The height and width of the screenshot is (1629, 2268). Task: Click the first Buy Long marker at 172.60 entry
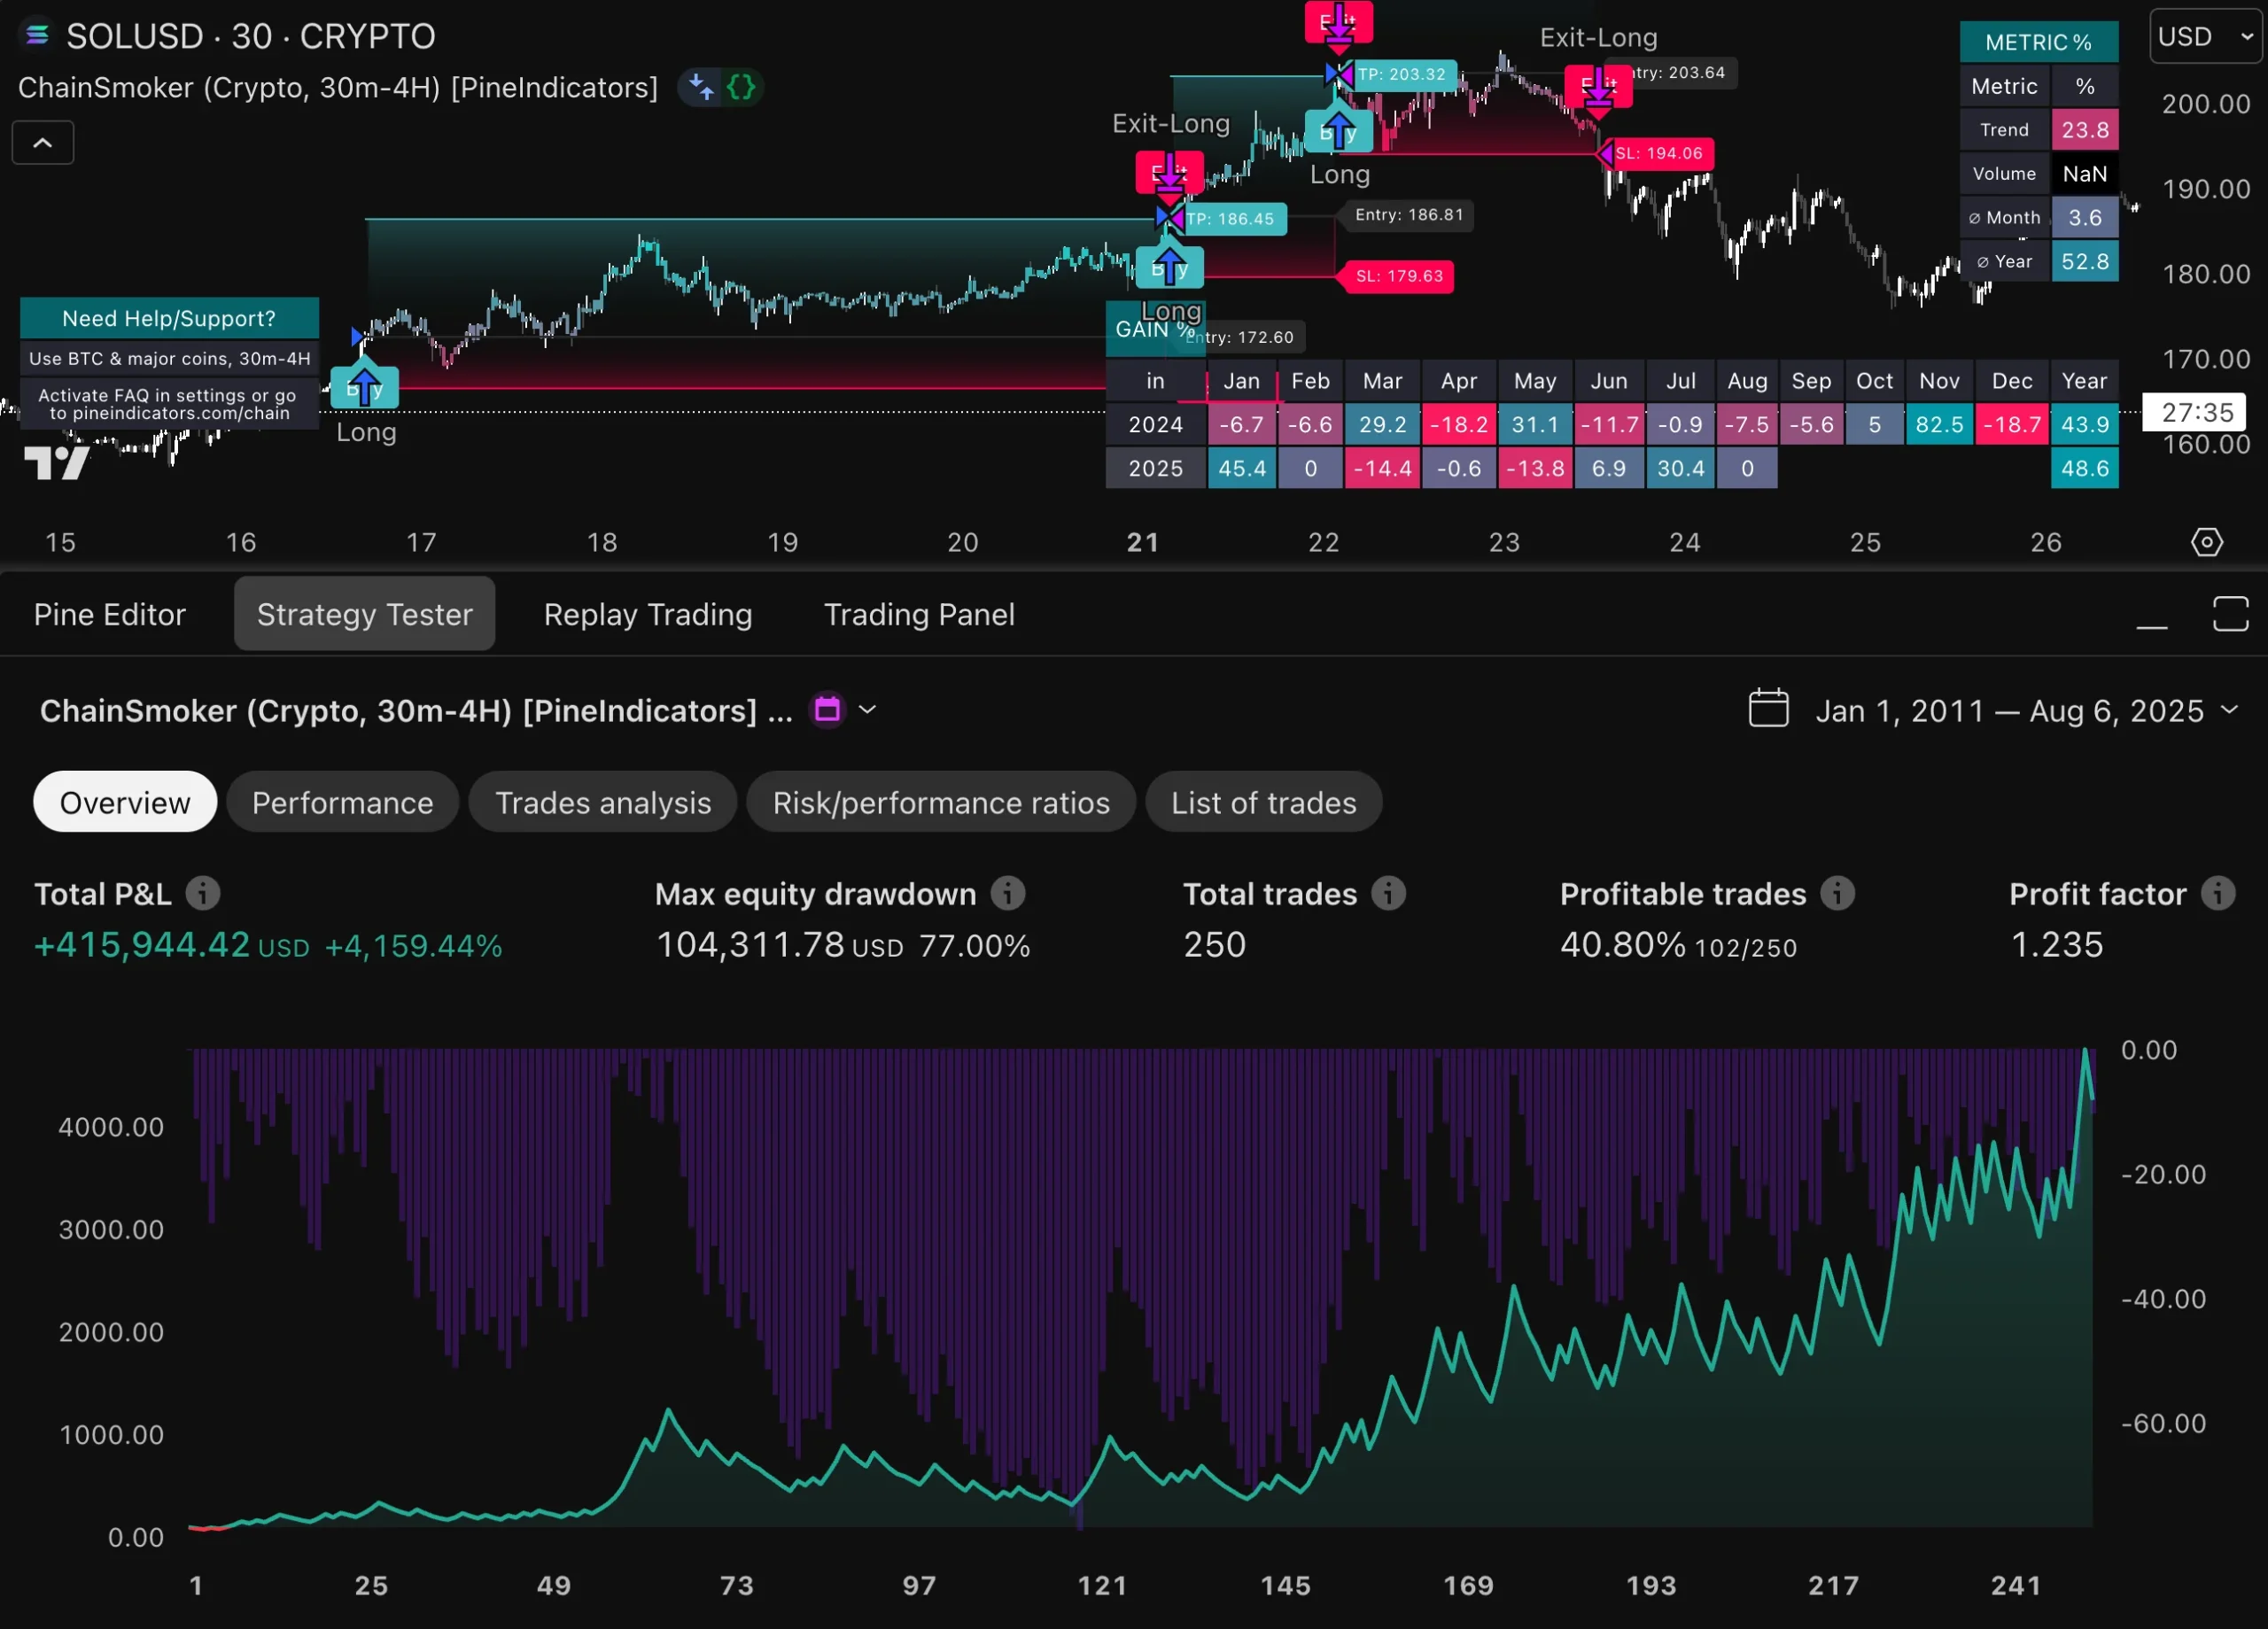pyautogui.click(x=364, y=387)
